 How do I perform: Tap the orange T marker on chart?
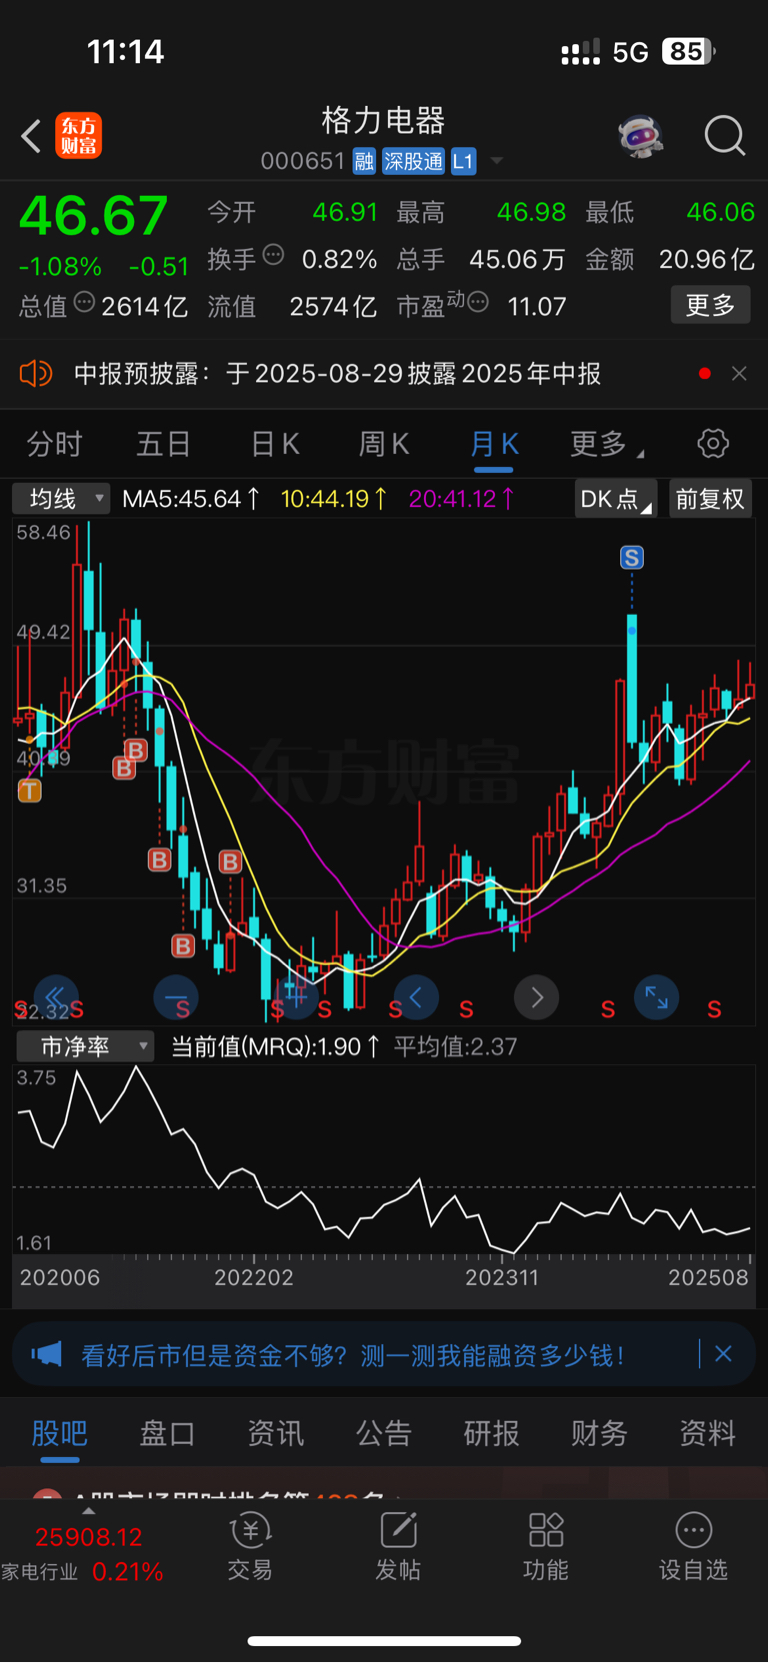click(x=30, y=791)
